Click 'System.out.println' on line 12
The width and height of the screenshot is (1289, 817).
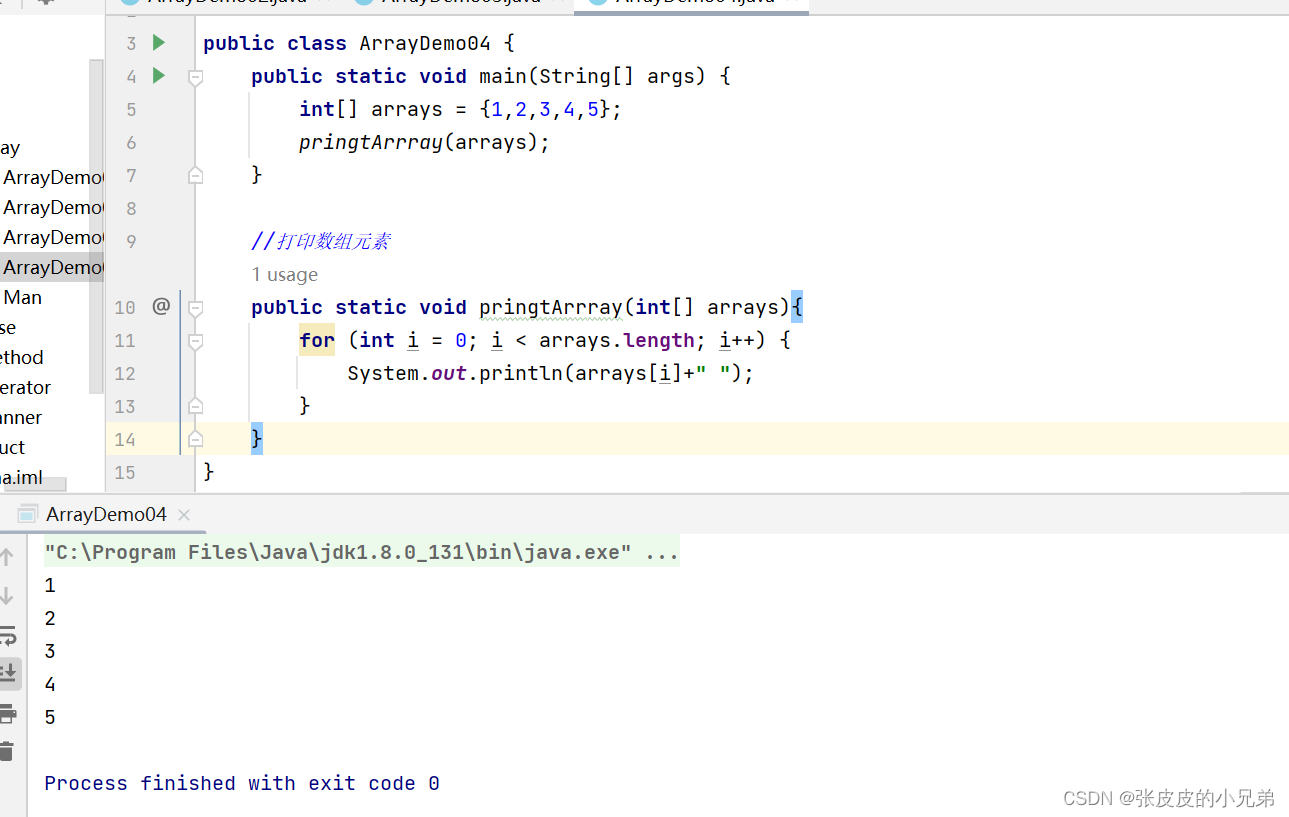pos(457,373)
